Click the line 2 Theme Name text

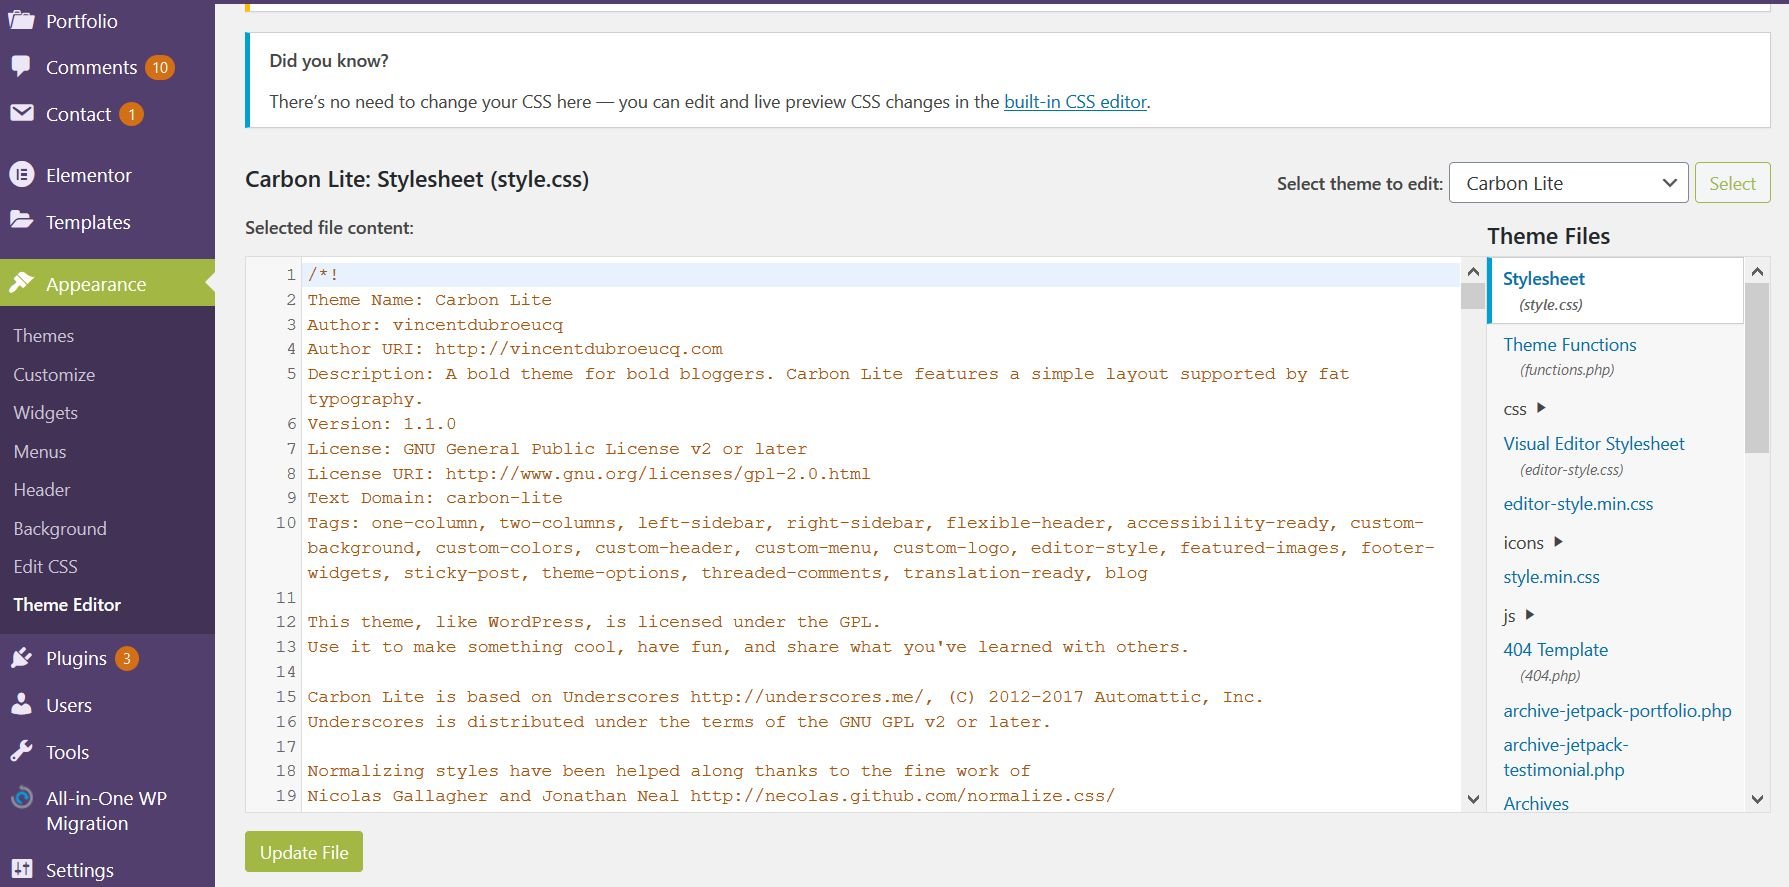point(429,300)
